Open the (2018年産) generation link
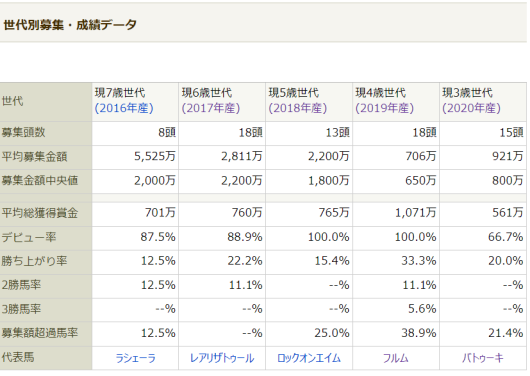This screenshot has height=376, width=530. tap(298, 108)
